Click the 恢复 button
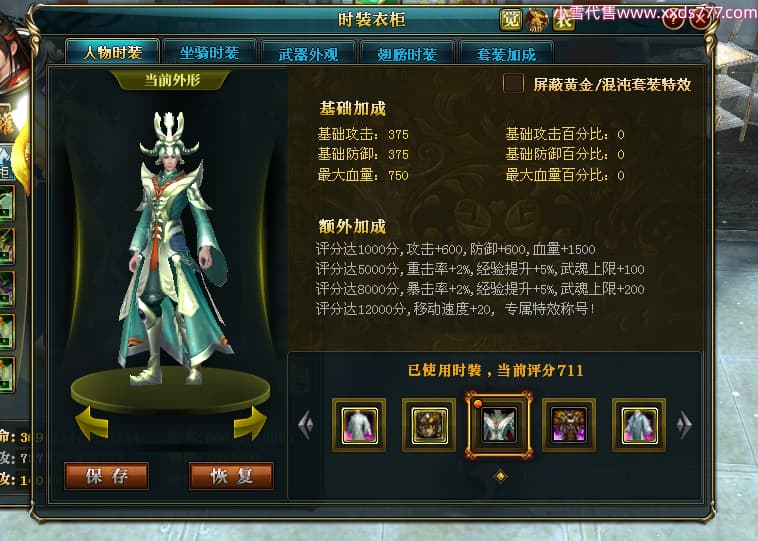Viewport: 758px width, 541px height. (231, 476)
